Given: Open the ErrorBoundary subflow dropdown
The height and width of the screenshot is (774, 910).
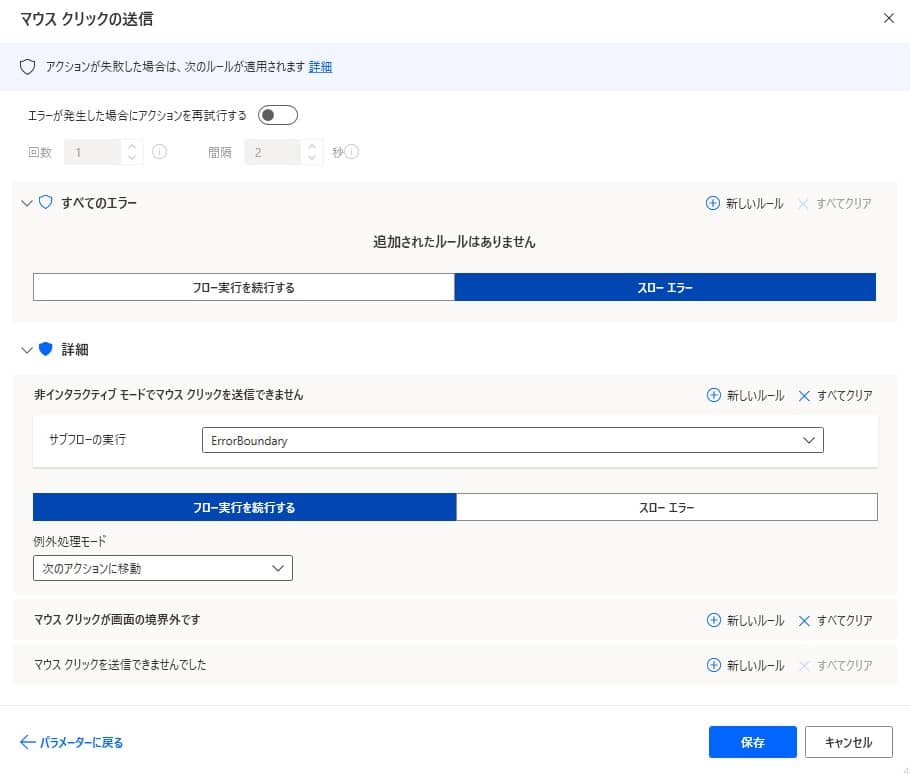Looking at the screenshot, I should [512, 440].
